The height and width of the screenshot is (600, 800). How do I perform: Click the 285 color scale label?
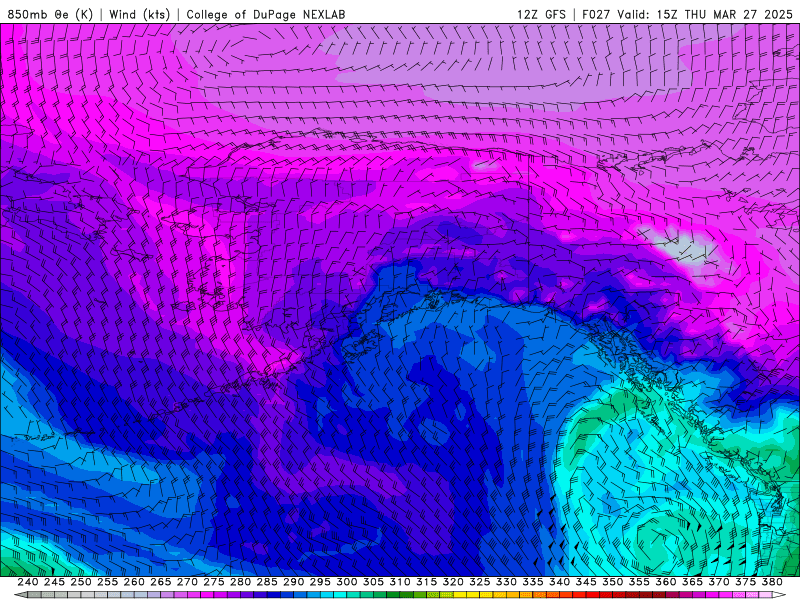[x=267, y=582]
